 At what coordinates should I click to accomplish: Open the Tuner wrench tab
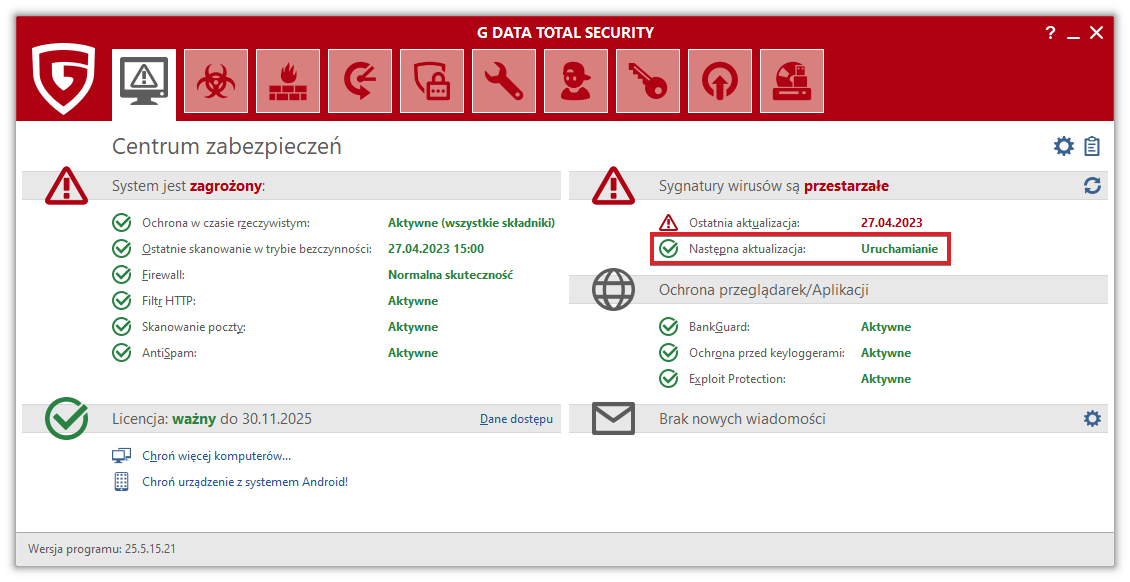pyautogui.click(x=504, y=81)
